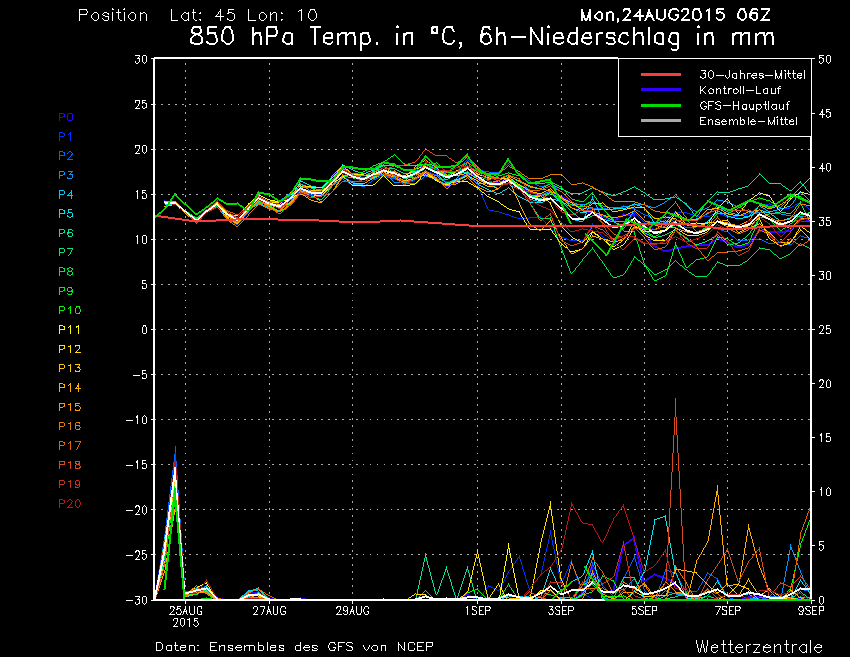850x657 pixels.
Task: Click the P18 label
Action: [x=70, y=465]
